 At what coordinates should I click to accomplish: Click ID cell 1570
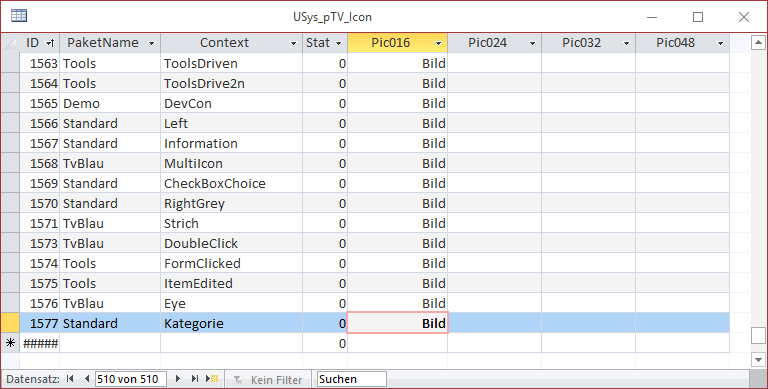[x=40, y=203]
